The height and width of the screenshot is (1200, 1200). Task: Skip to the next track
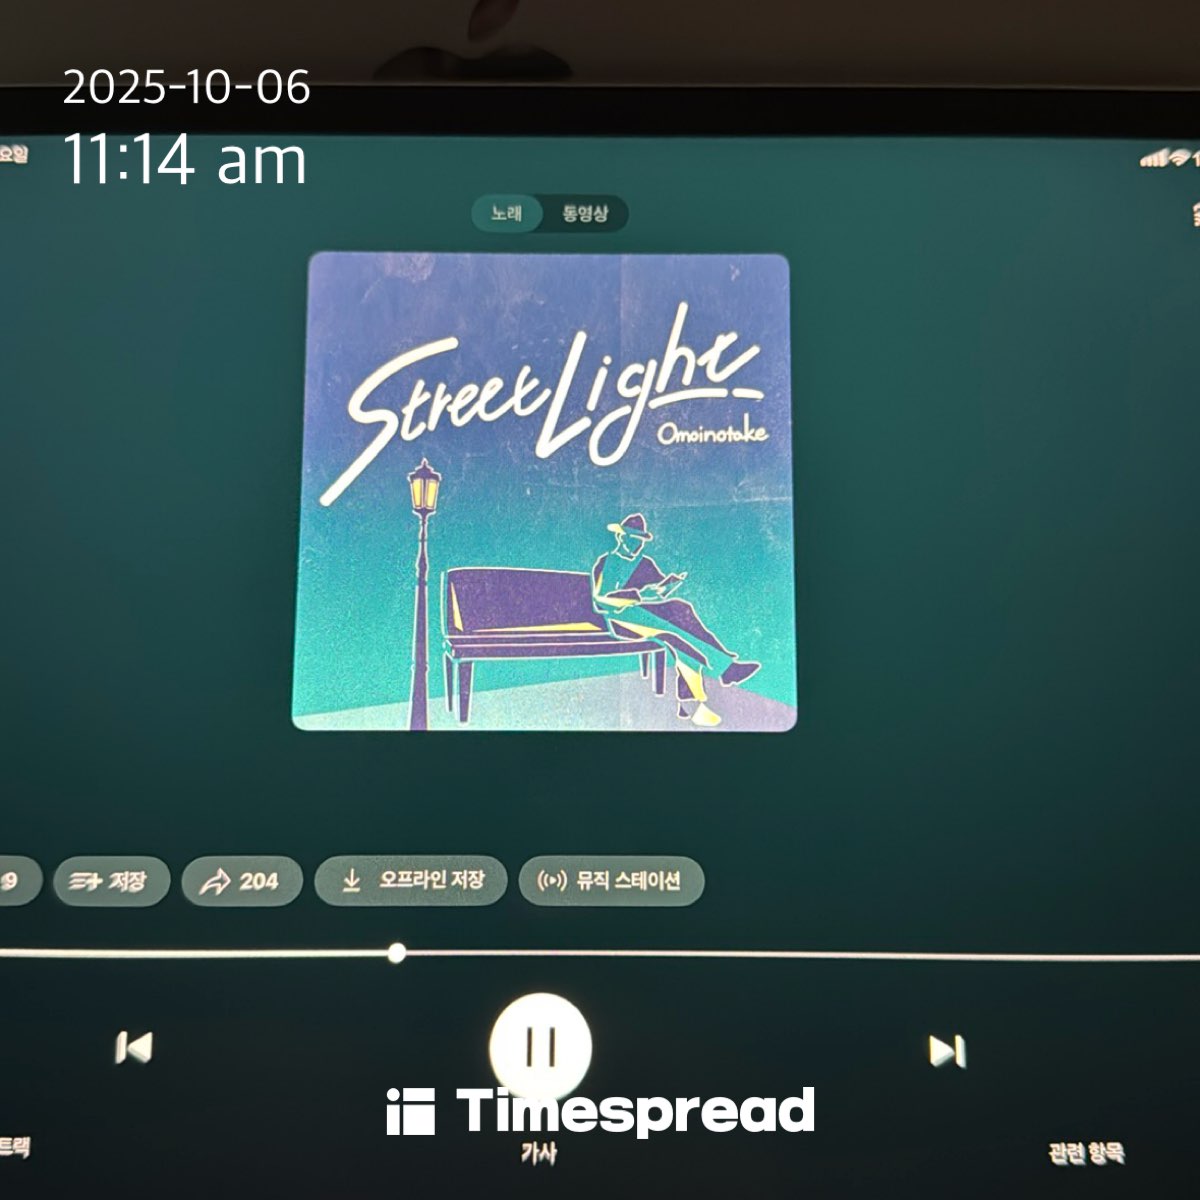(x=946, y=1051)
